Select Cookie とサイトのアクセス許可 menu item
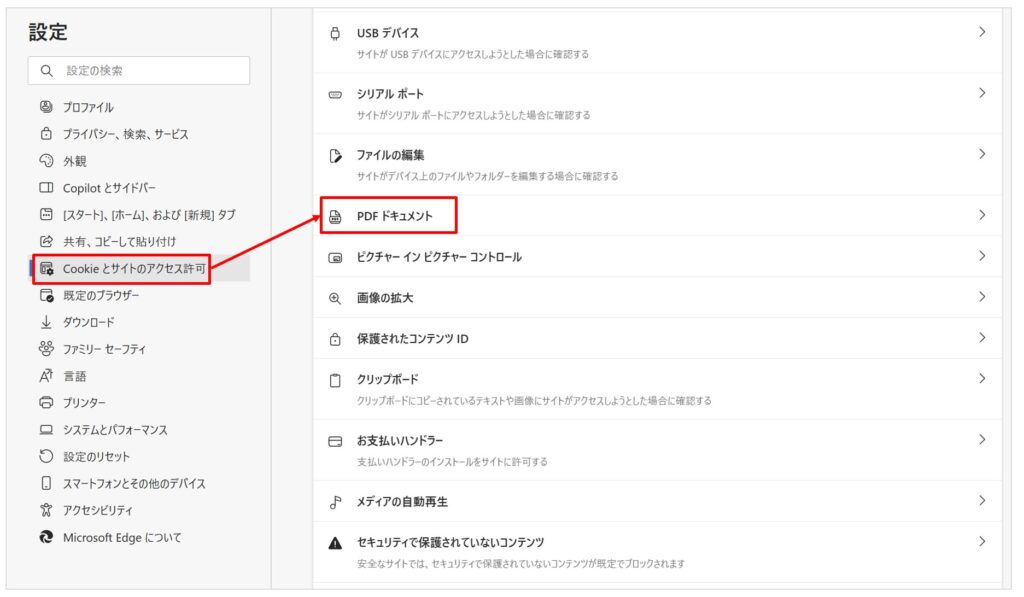The width and height of the screenshot is (1024, 597). [139, 268]
